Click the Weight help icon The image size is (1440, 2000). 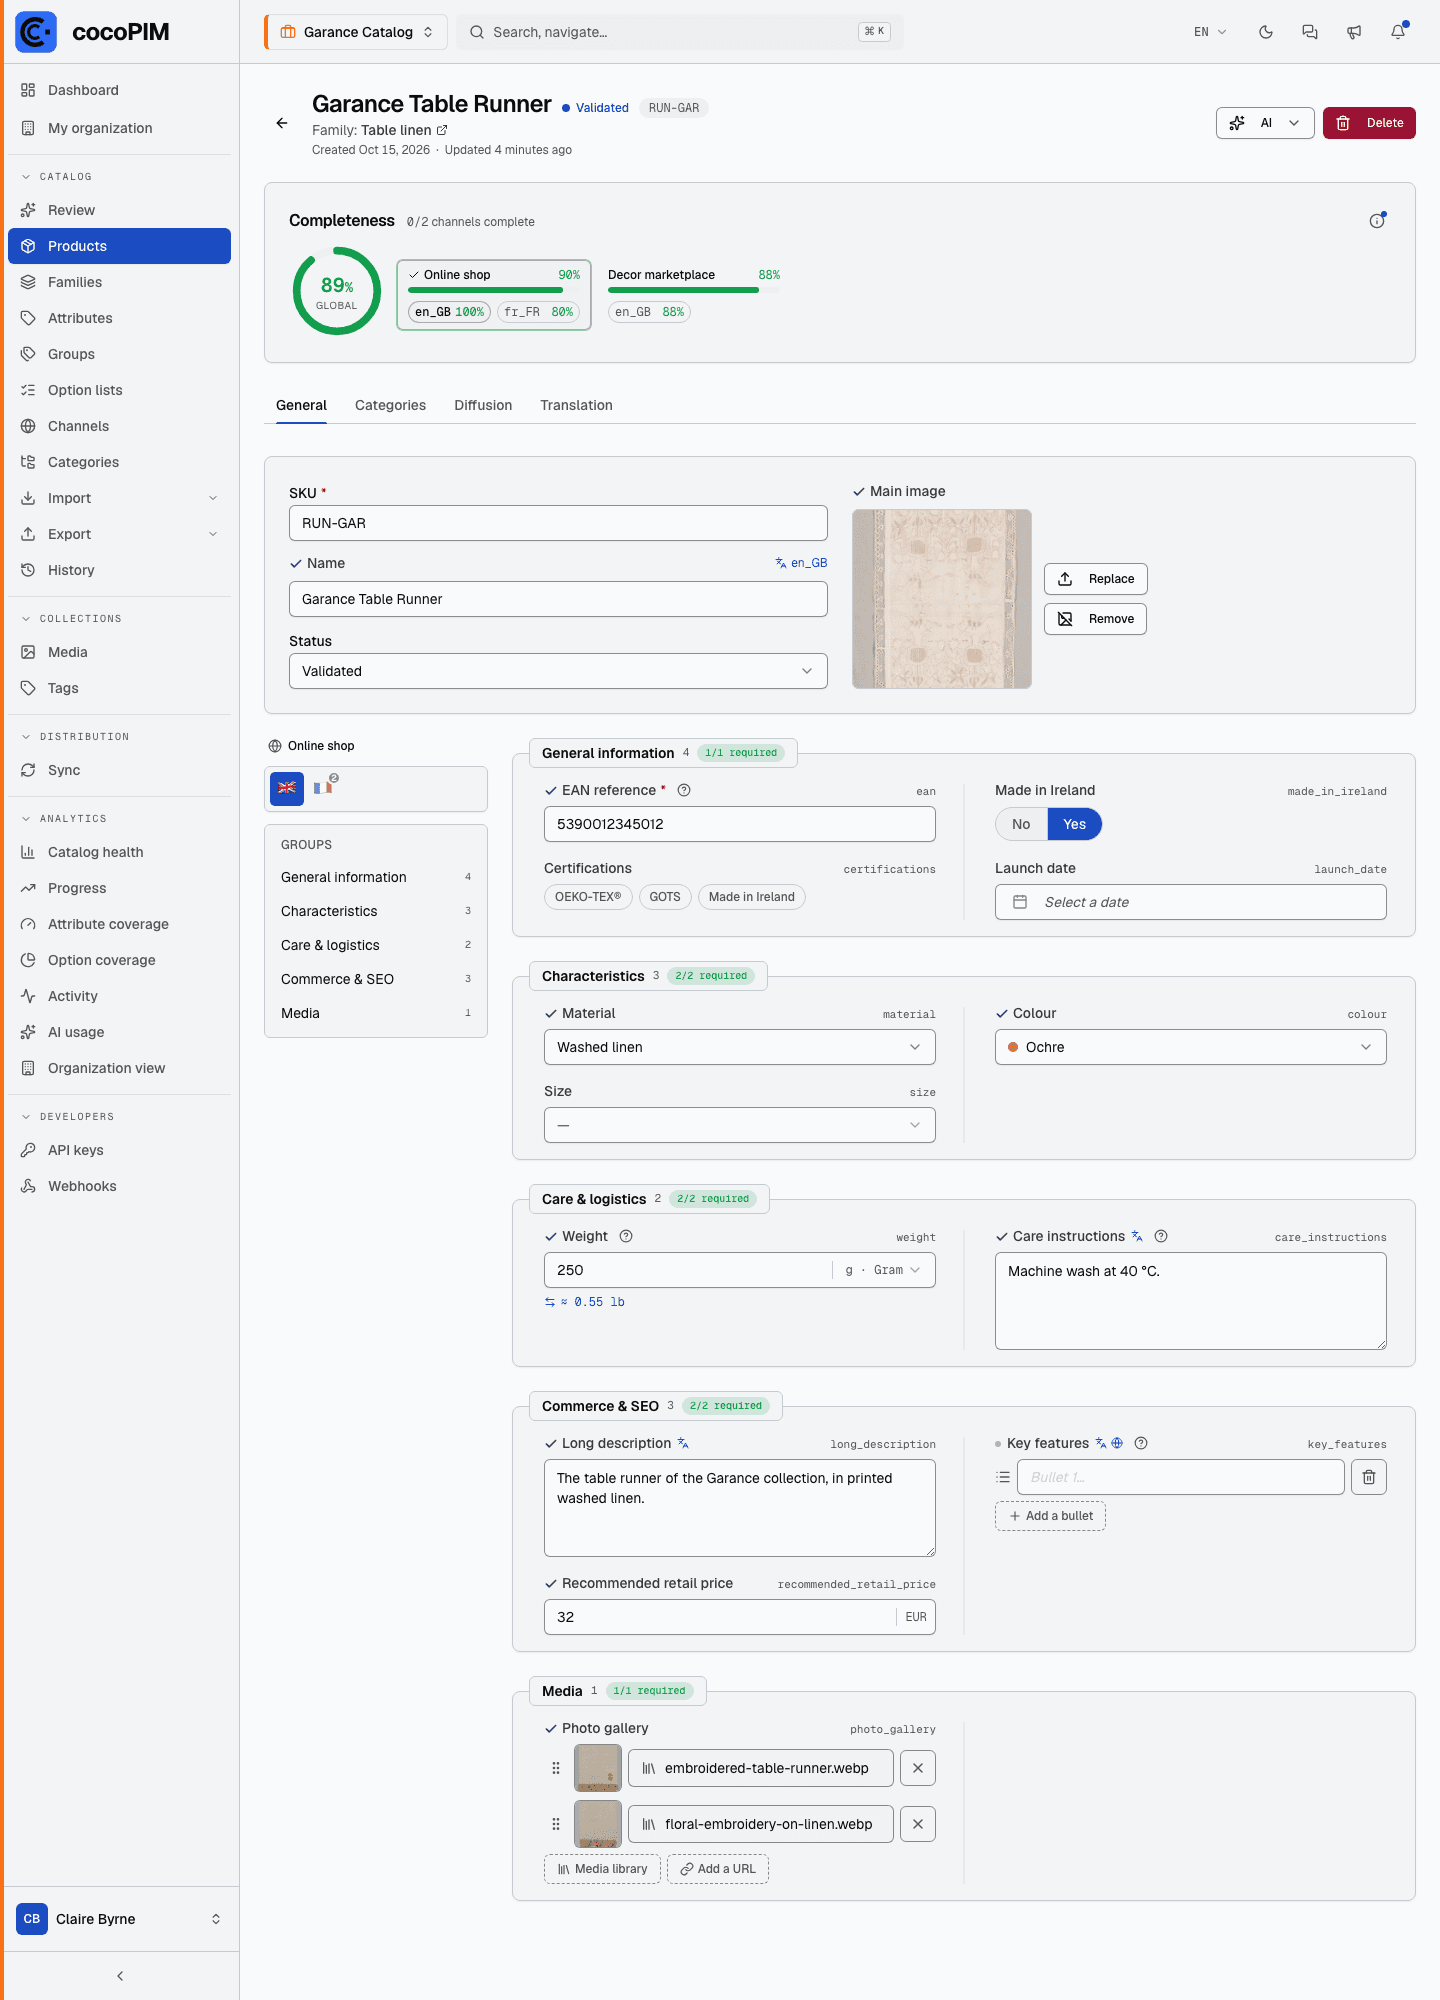click(626, 1236)
